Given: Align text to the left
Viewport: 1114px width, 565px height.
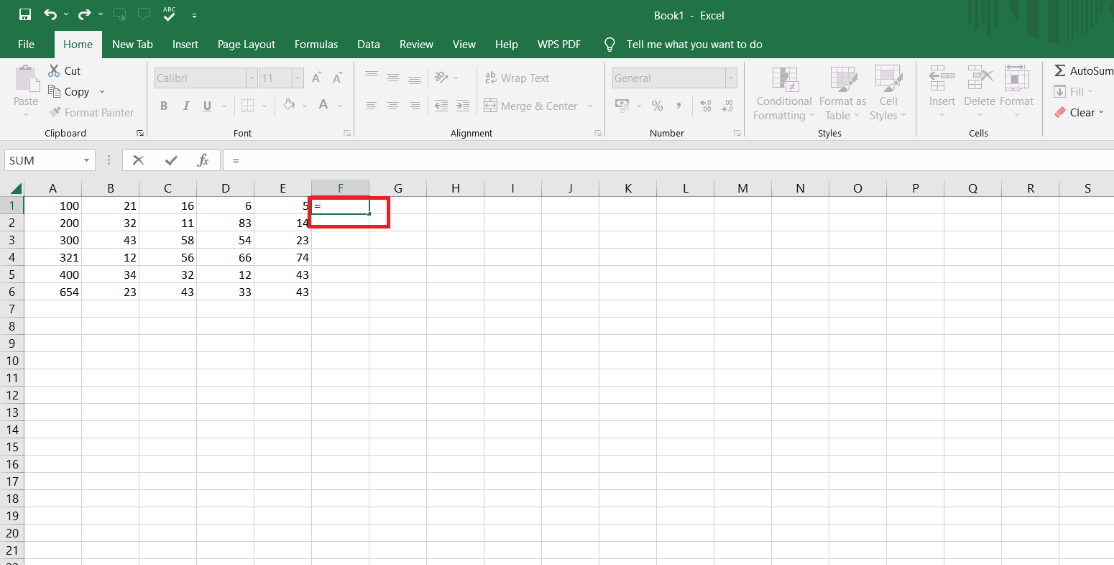Looking at the screenshot, I should [x=372, y=106].
